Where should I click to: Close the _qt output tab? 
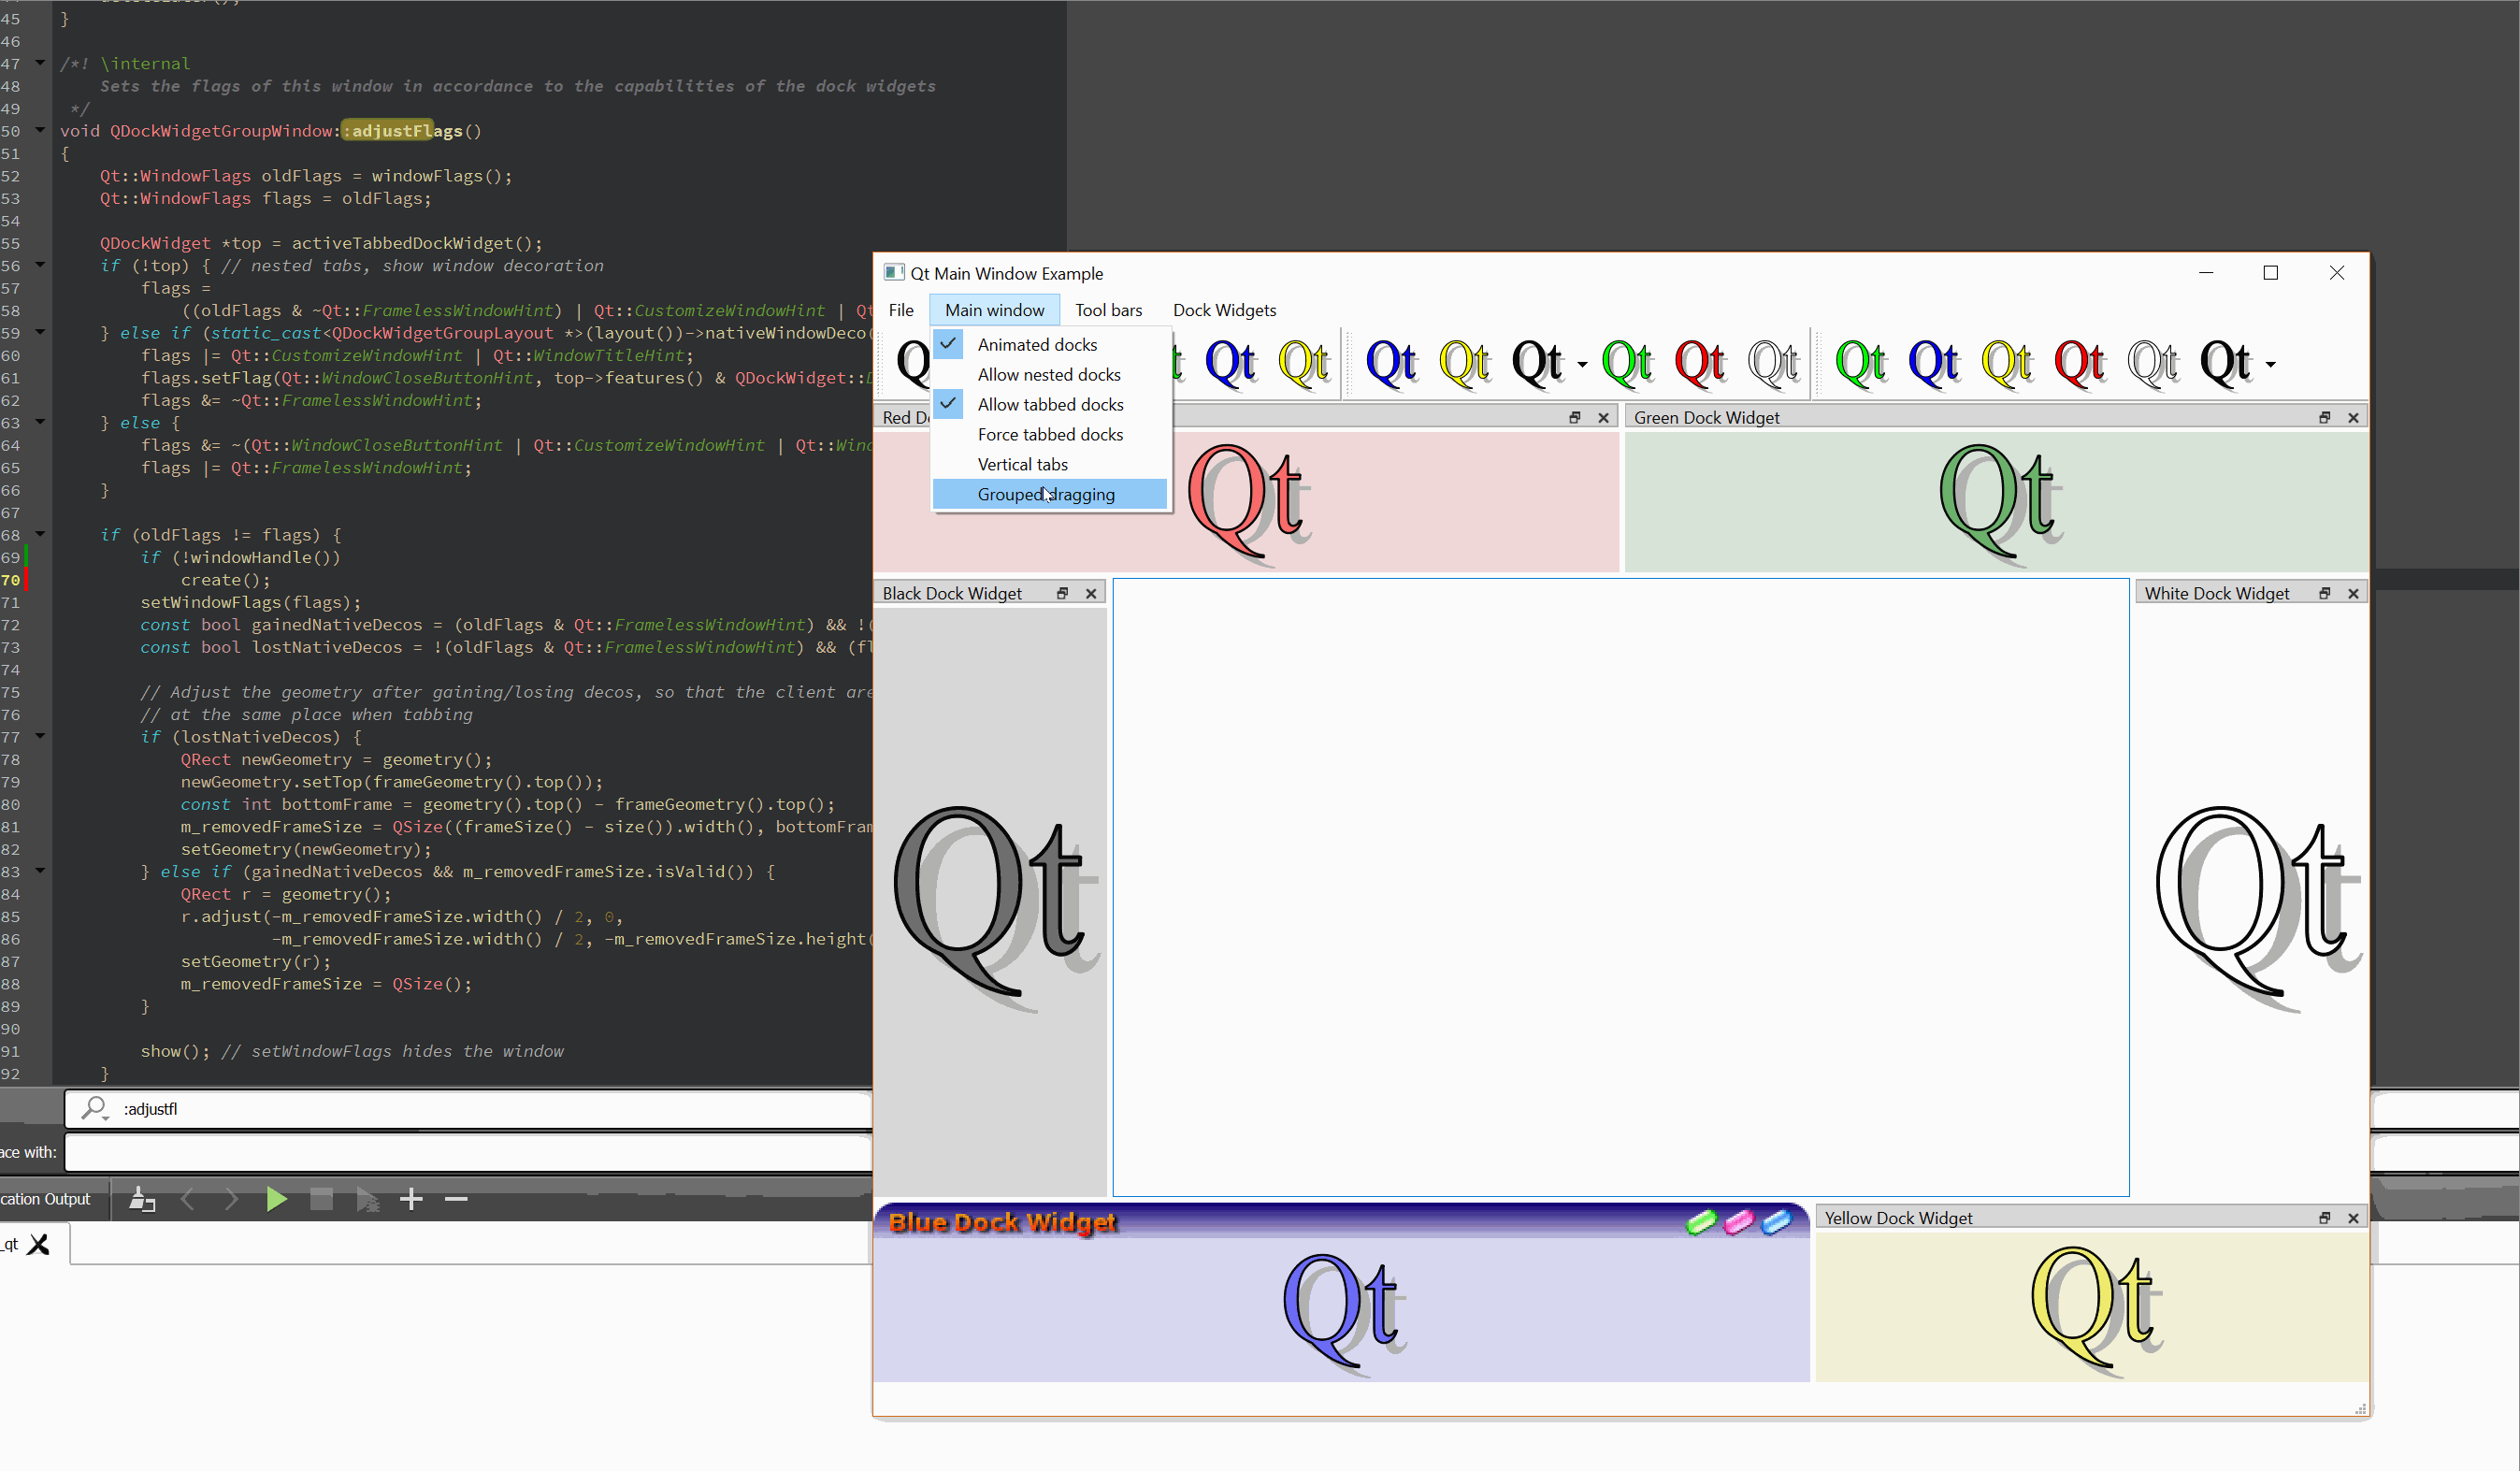tap(39, 1245)
